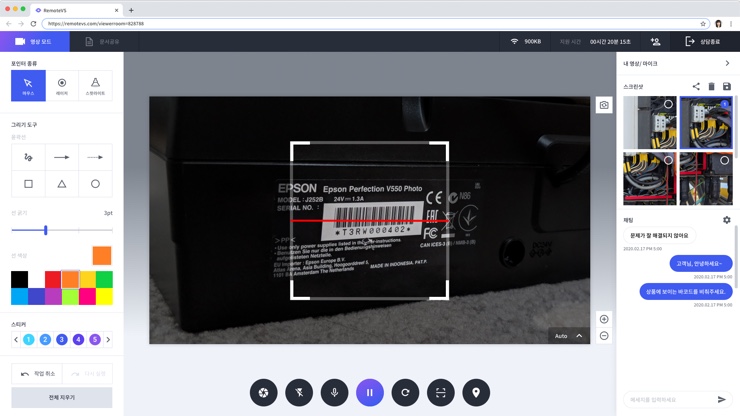Click the refresh rotate button
740x416 pixels.
tap(405, 392)
